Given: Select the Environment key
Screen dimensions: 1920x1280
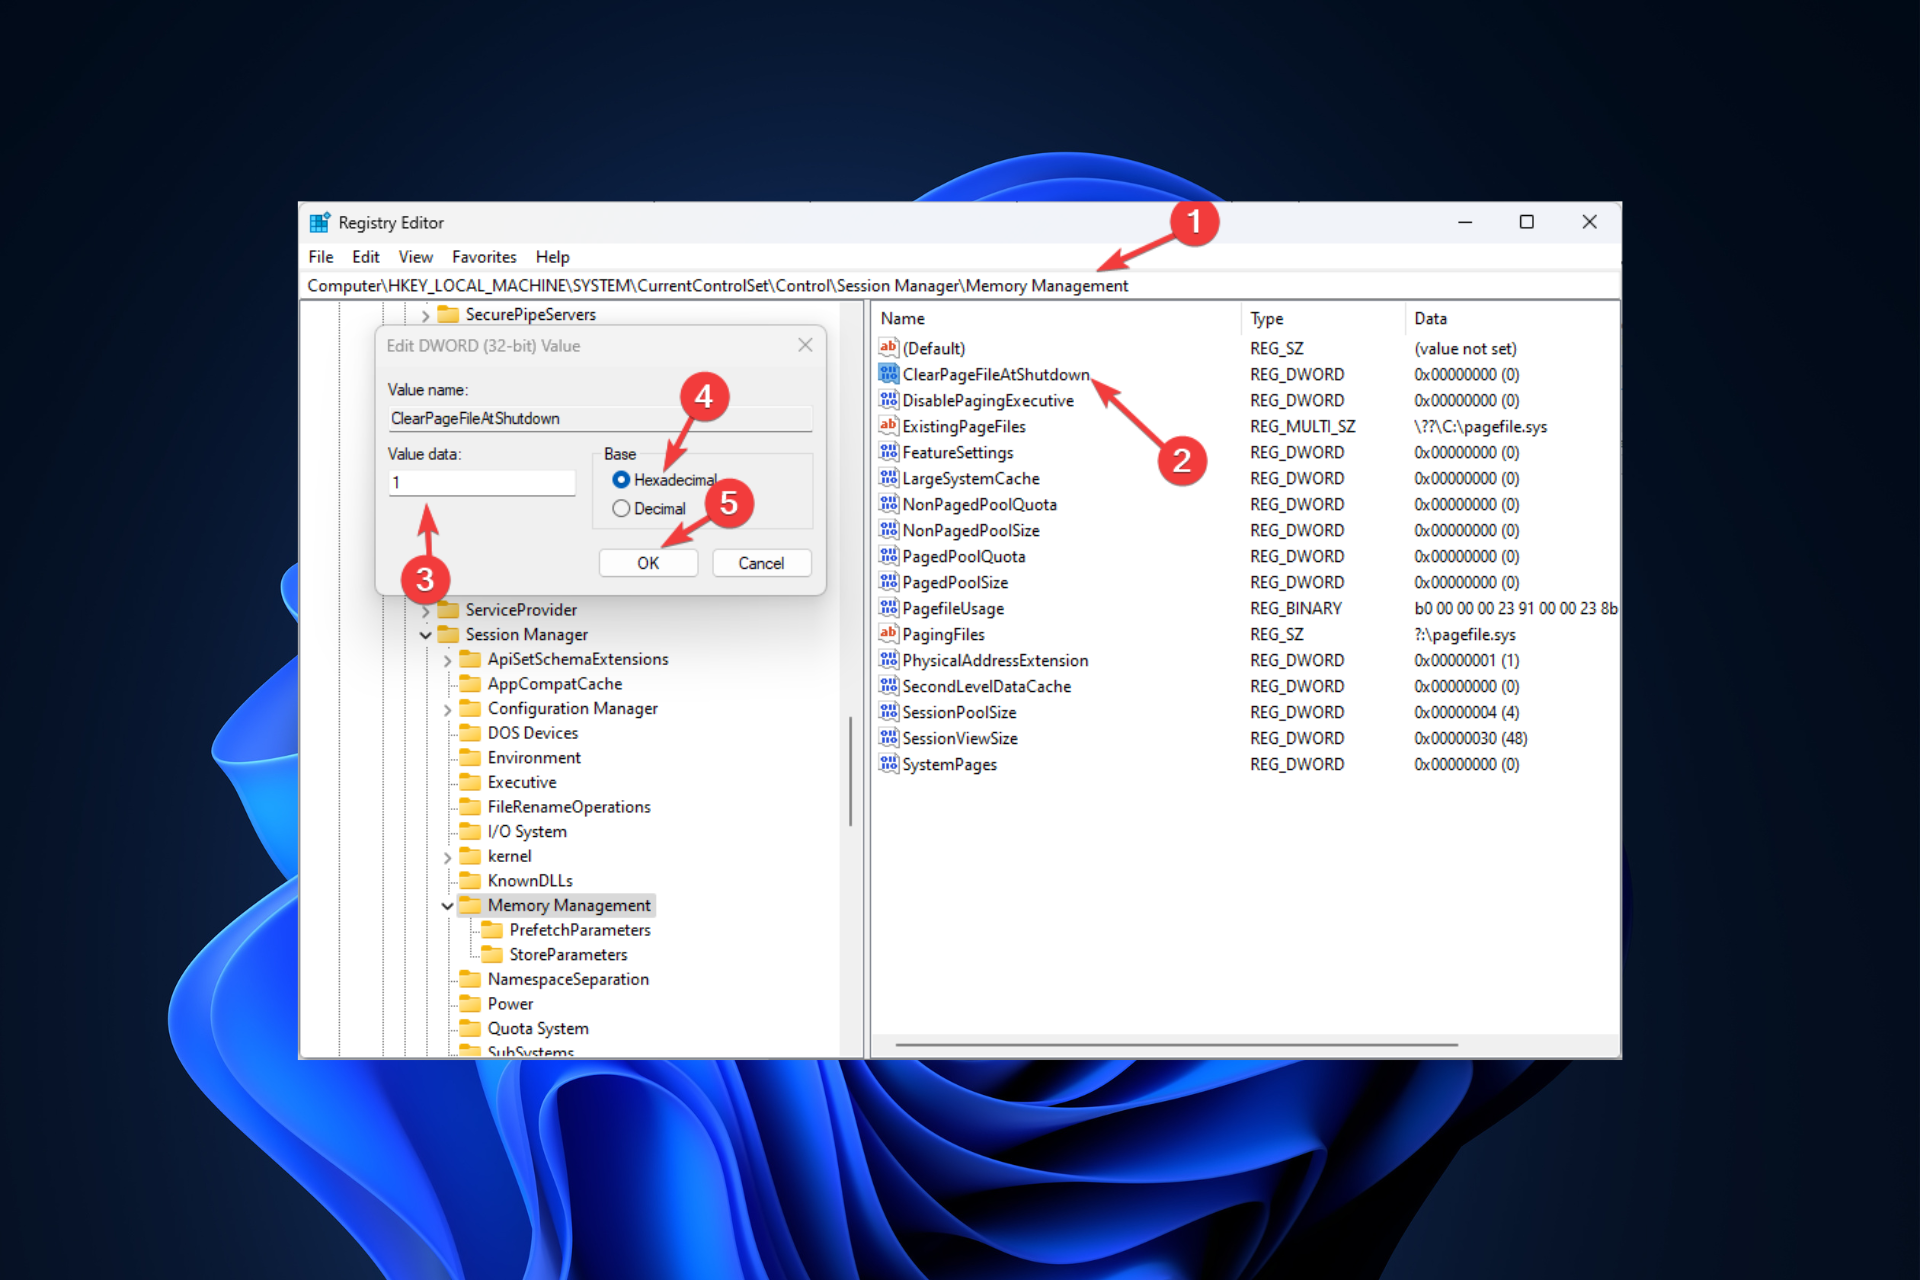Looking at the screenshot, I should [x=534, y=758].
